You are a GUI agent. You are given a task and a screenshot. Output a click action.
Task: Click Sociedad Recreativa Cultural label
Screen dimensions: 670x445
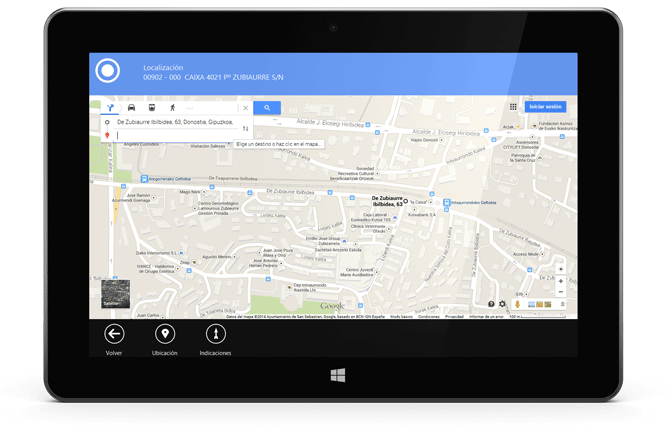352,173
